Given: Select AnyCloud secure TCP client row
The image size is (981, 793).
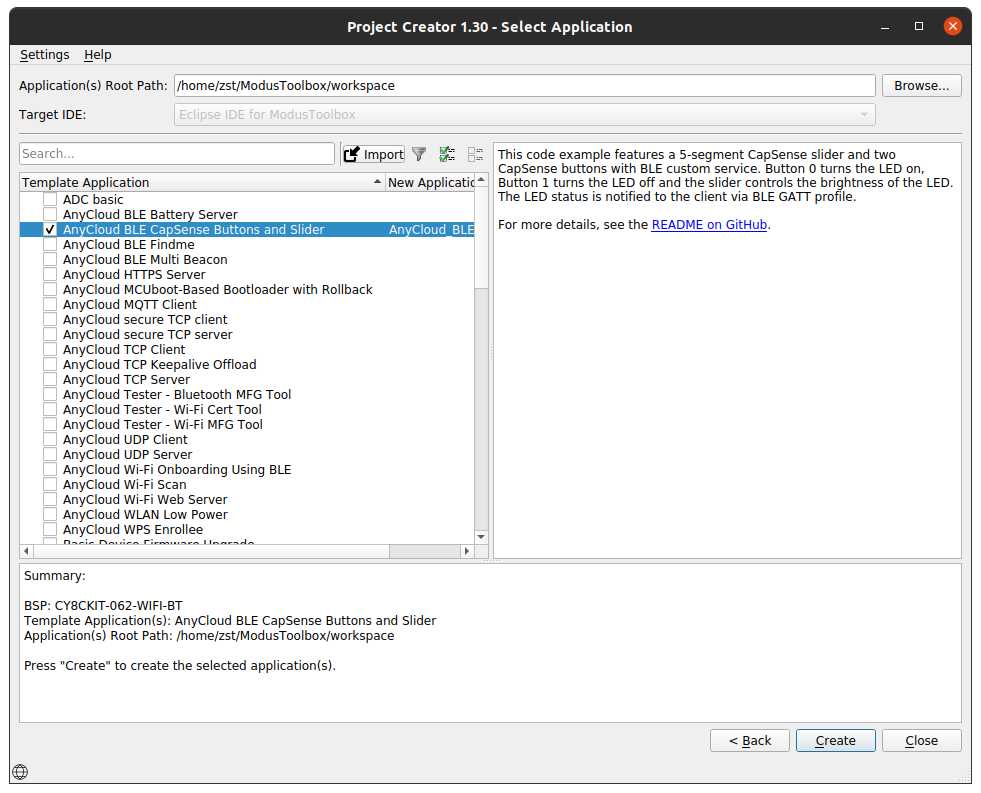Looking at the screenshot, I should click(x=247, y=320).
